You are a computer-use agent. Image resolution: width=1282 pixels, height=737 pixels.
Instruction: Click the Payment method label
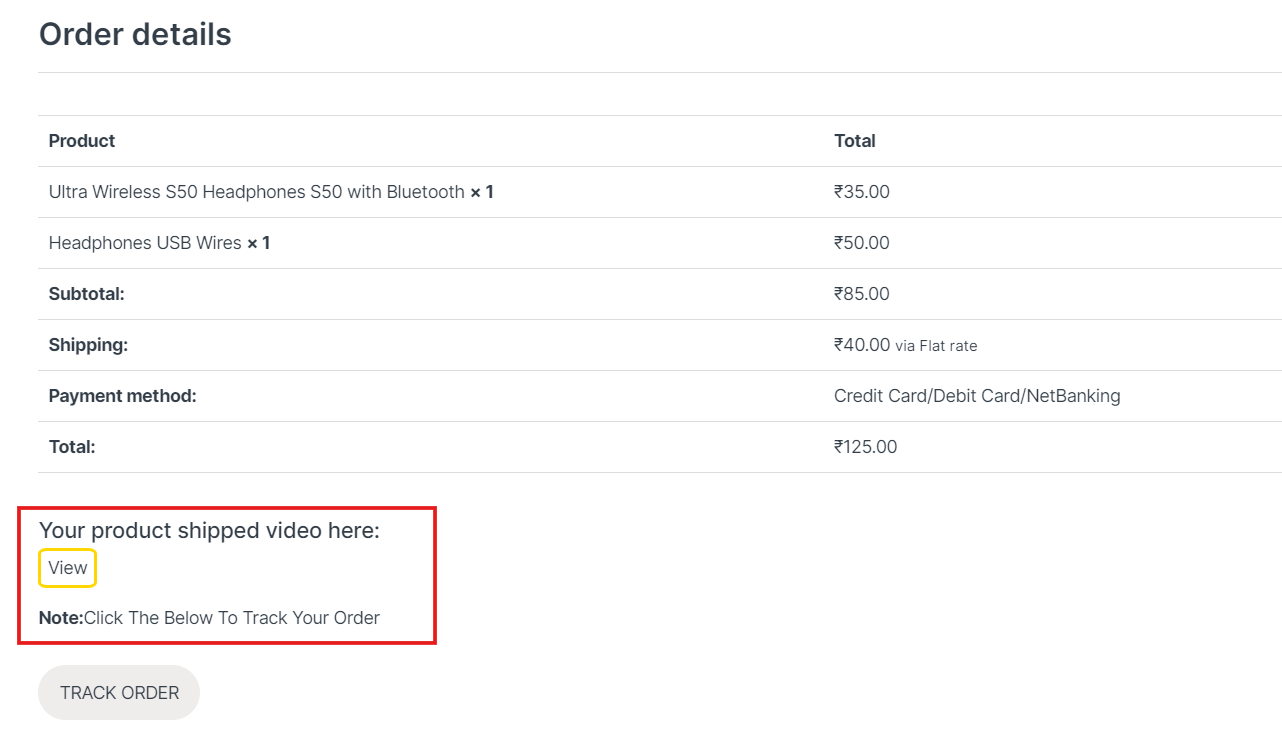(122, 396)
